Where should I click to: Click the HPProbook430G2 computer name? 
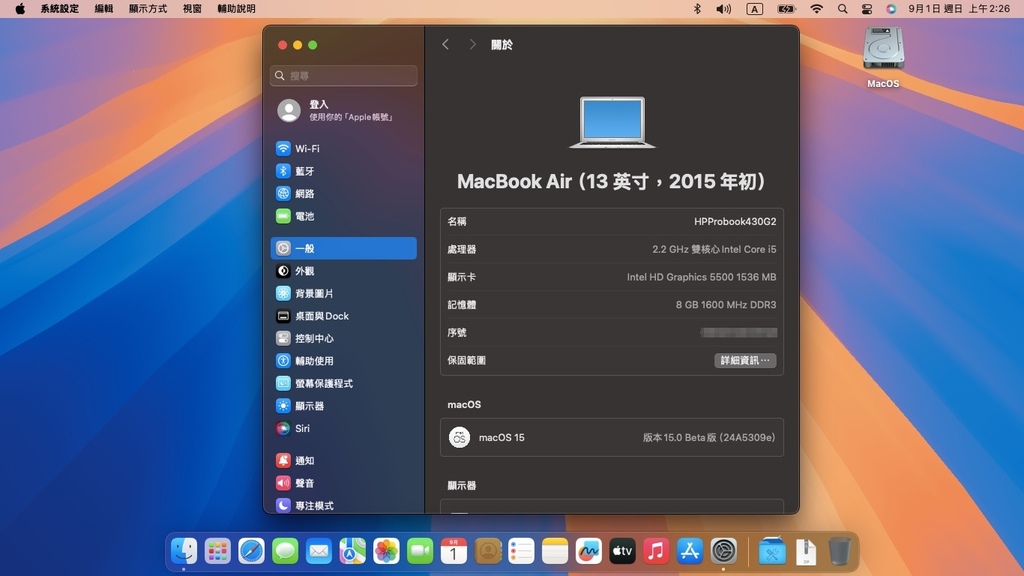coord(735,221)
